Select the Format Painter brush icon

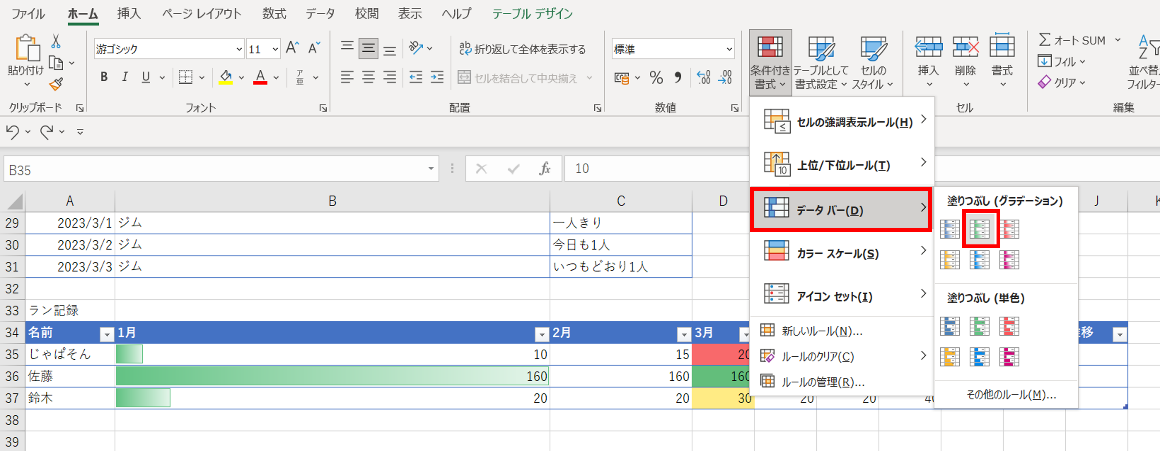point(56,84)
